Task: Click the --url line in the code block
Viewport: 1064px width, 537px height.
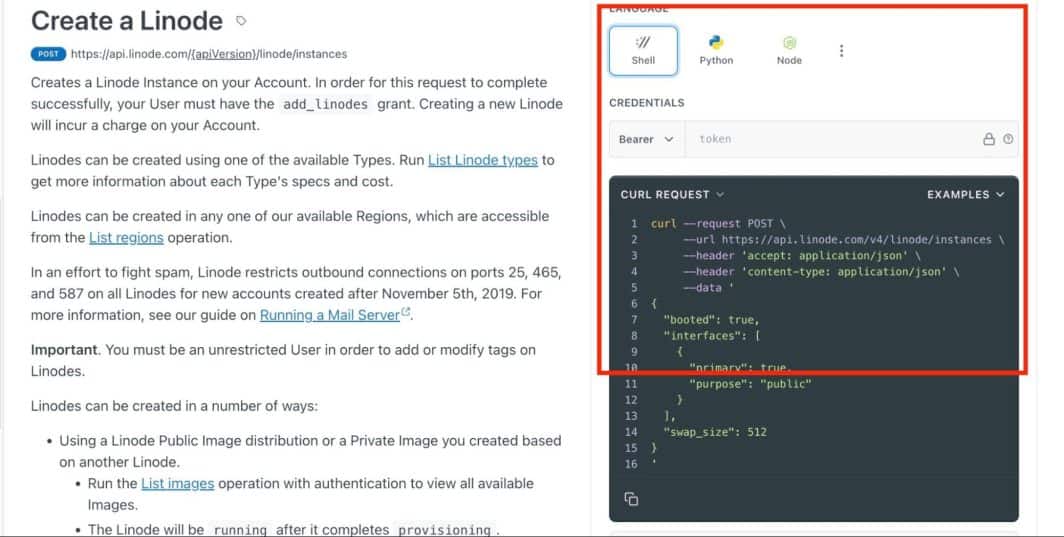Action: 844,240
